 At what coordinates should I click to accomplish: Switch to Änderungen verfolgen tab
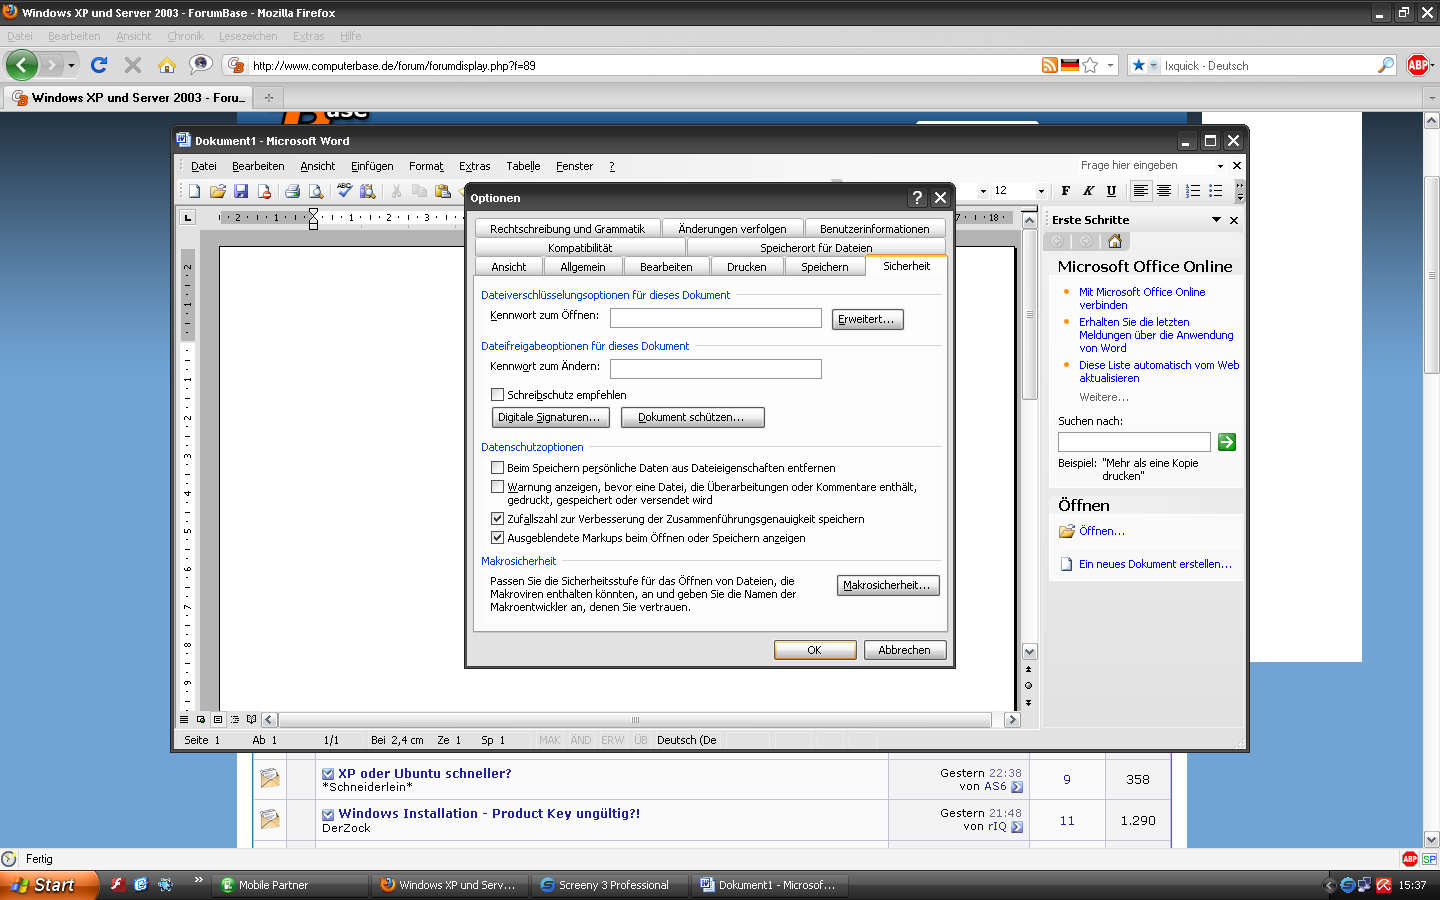732,229
